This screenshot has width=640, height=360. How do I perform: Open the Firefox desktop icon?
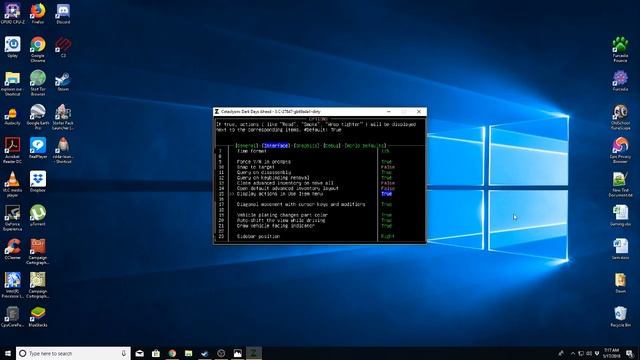point(38,13)
